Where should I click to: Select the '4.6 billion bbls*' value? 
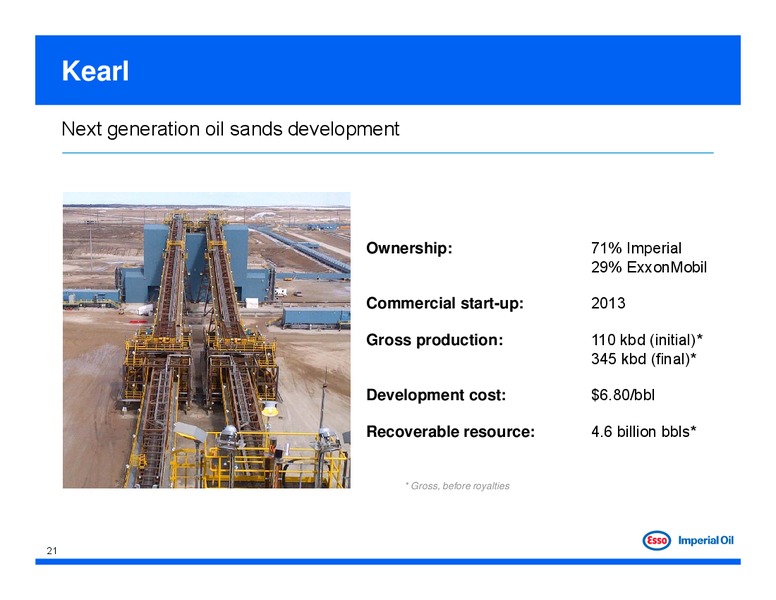643,432
